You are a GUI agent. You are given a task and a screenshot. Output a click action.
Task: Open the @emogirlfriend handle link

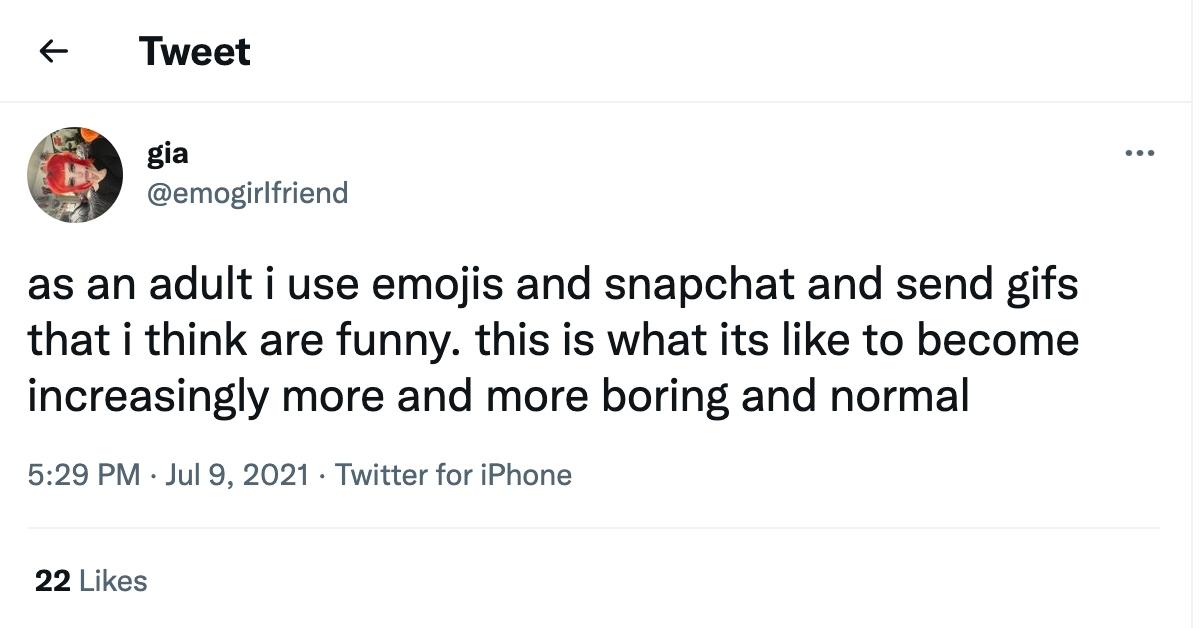pos(247,192)
